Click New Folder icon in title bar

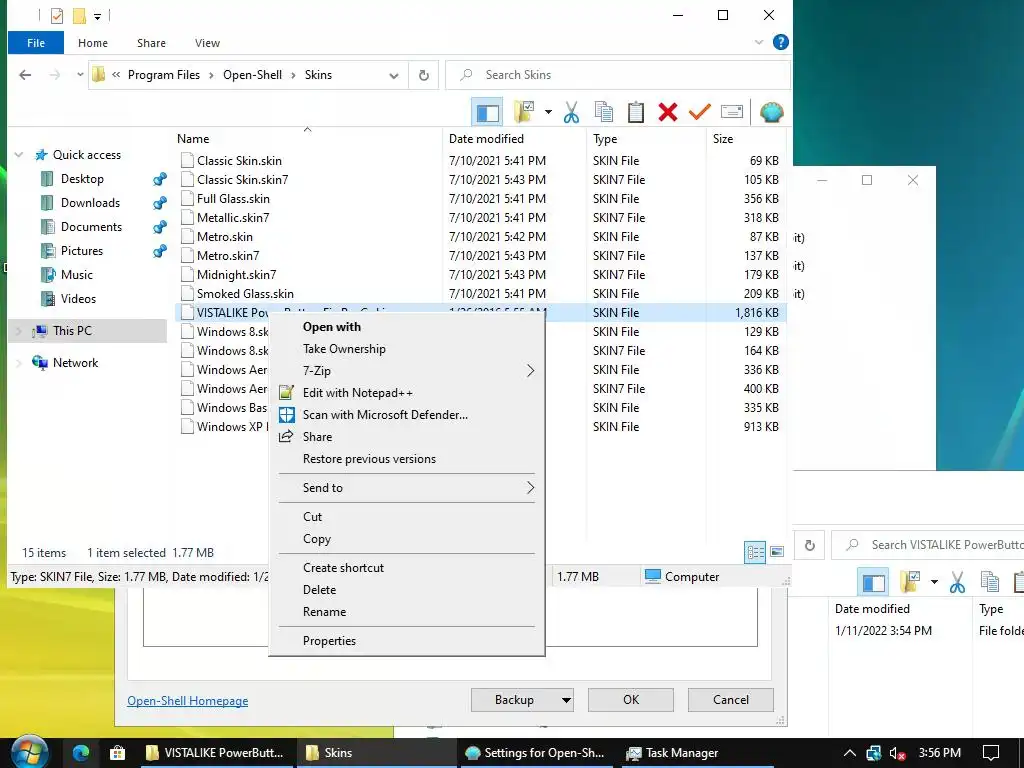79,15
